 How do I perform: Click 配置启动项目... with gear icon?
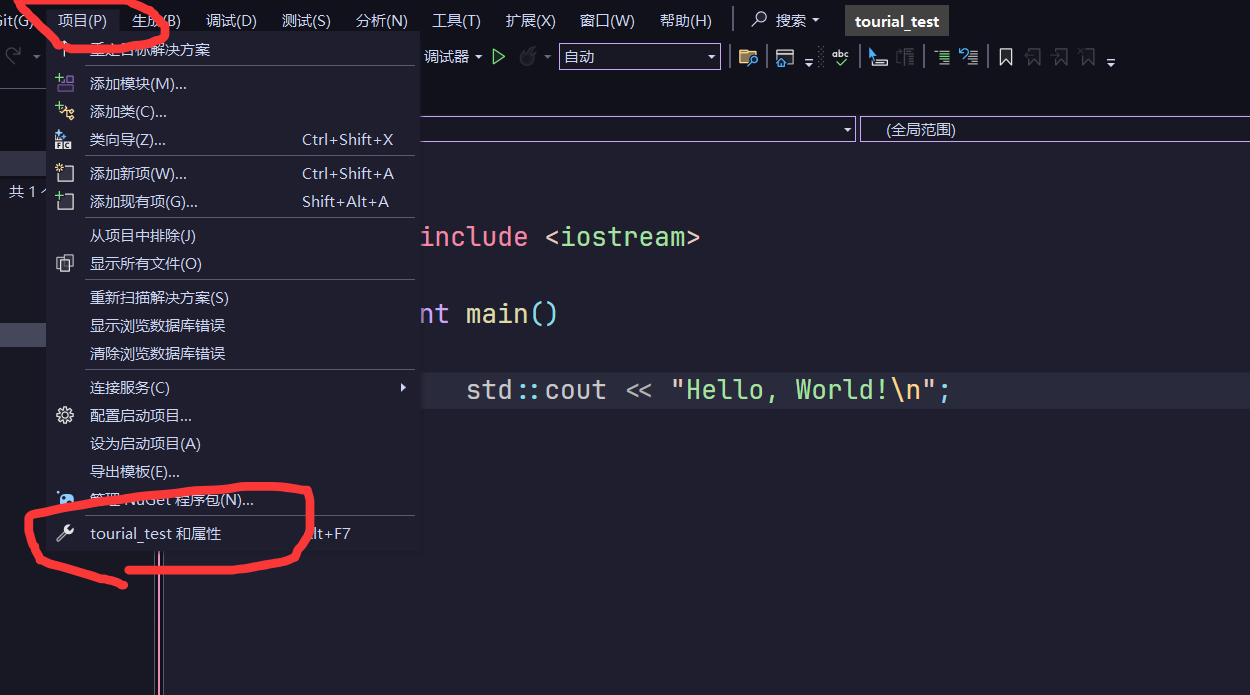click(x=140, y=416)
